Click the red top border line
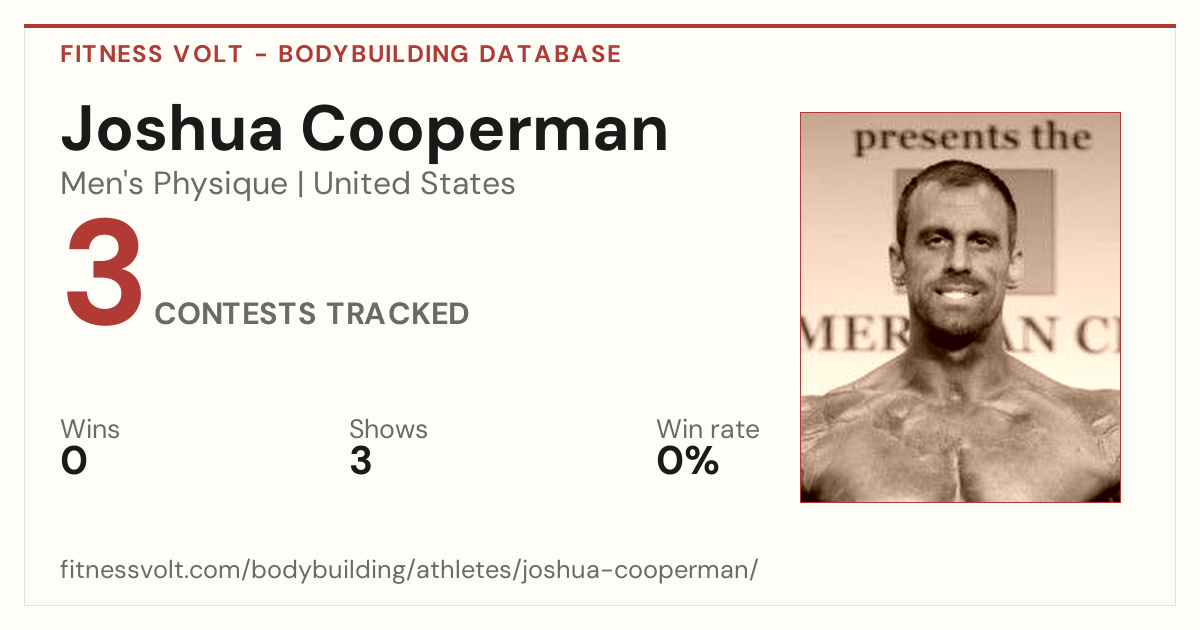Screen dimensions: 1200x630 (600, 26)
